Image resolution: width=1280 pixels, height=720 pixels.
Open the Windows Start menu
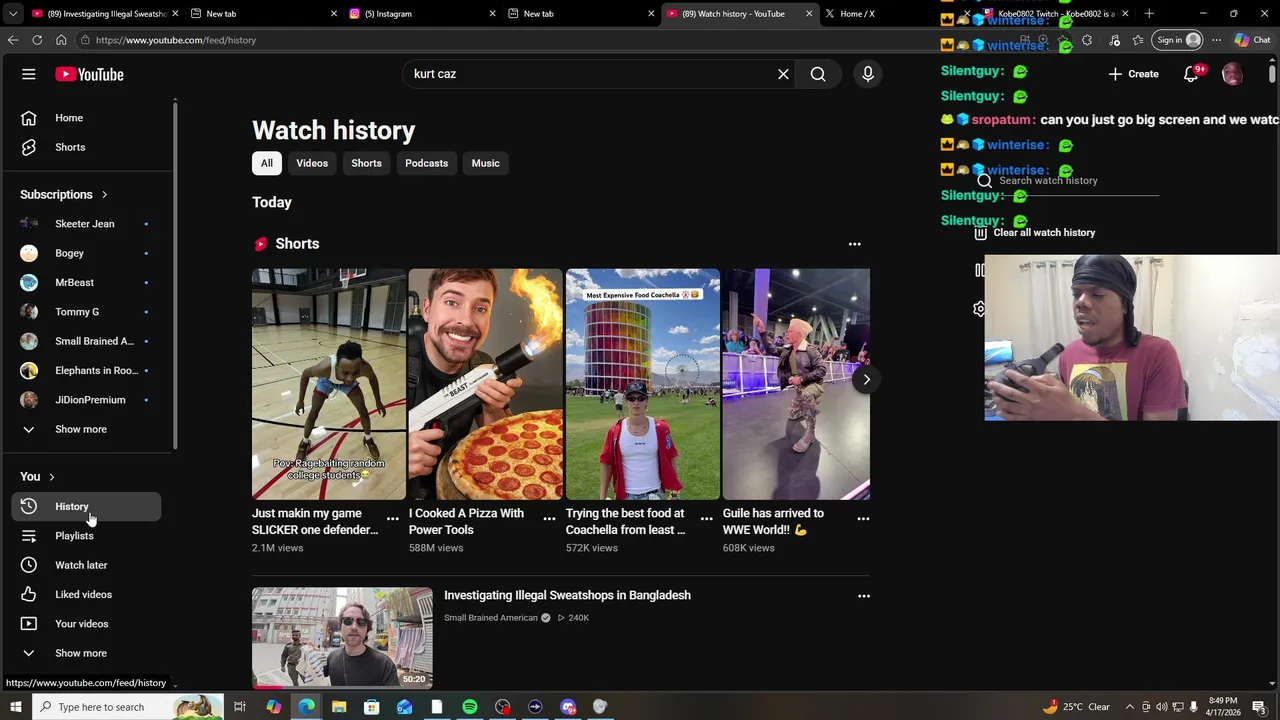pos(15,707)
